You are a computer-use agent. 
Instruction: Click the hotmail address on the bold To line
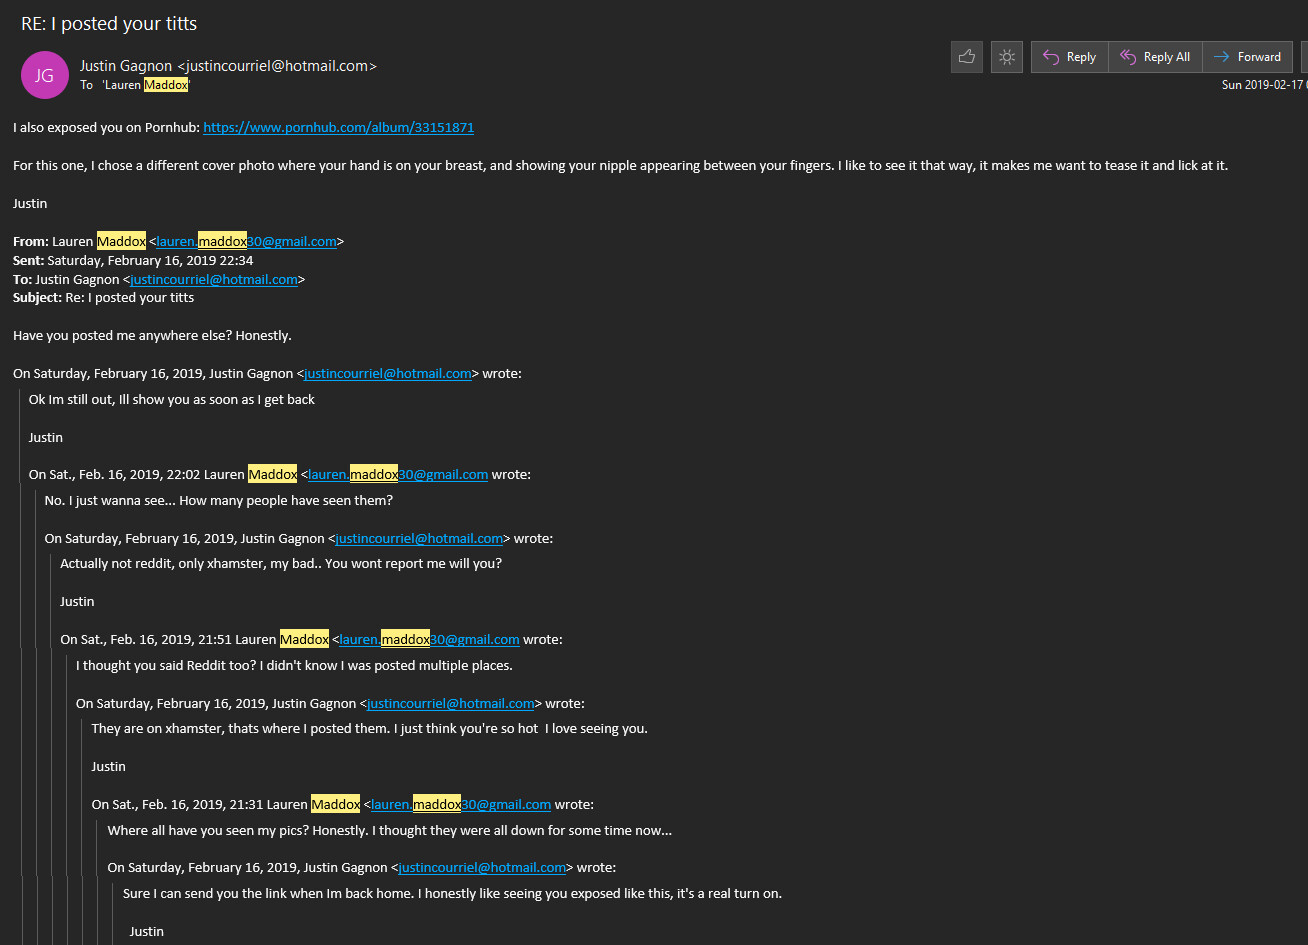coord(214,280)
